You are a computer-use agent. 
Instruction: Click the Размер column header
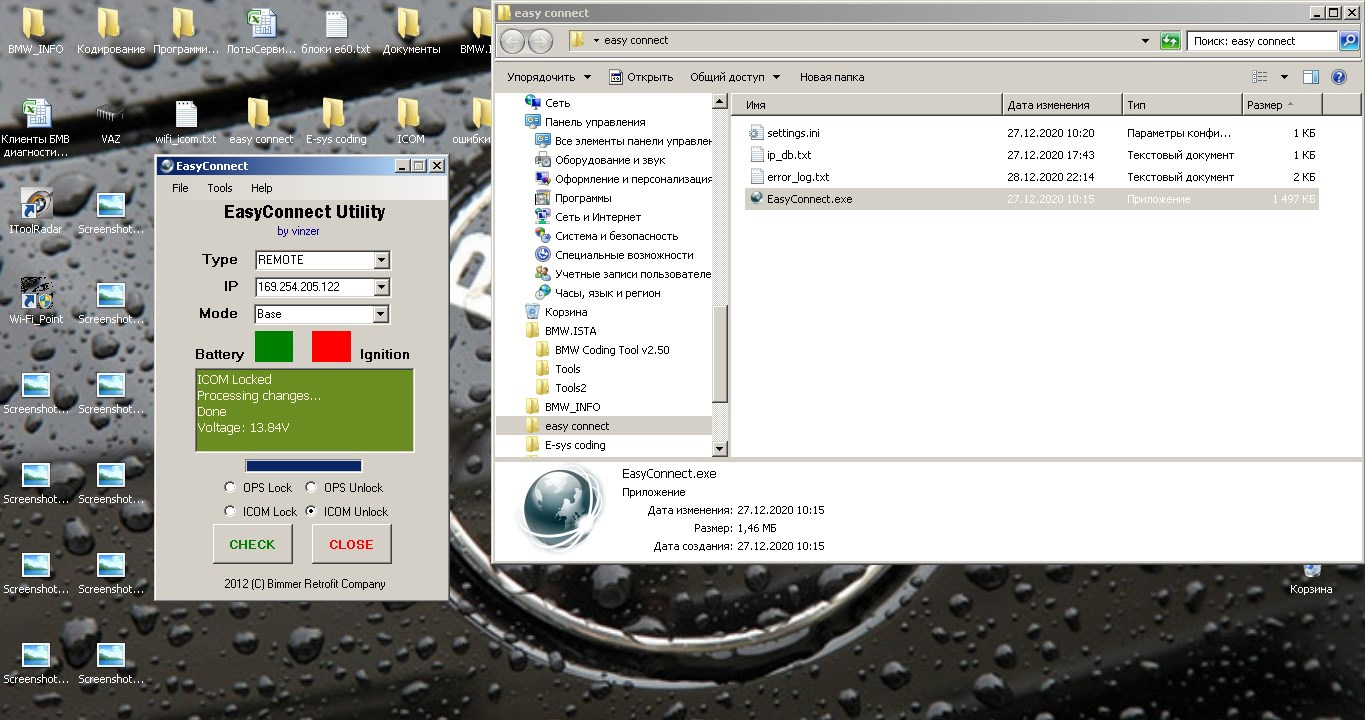(1281, 105)
